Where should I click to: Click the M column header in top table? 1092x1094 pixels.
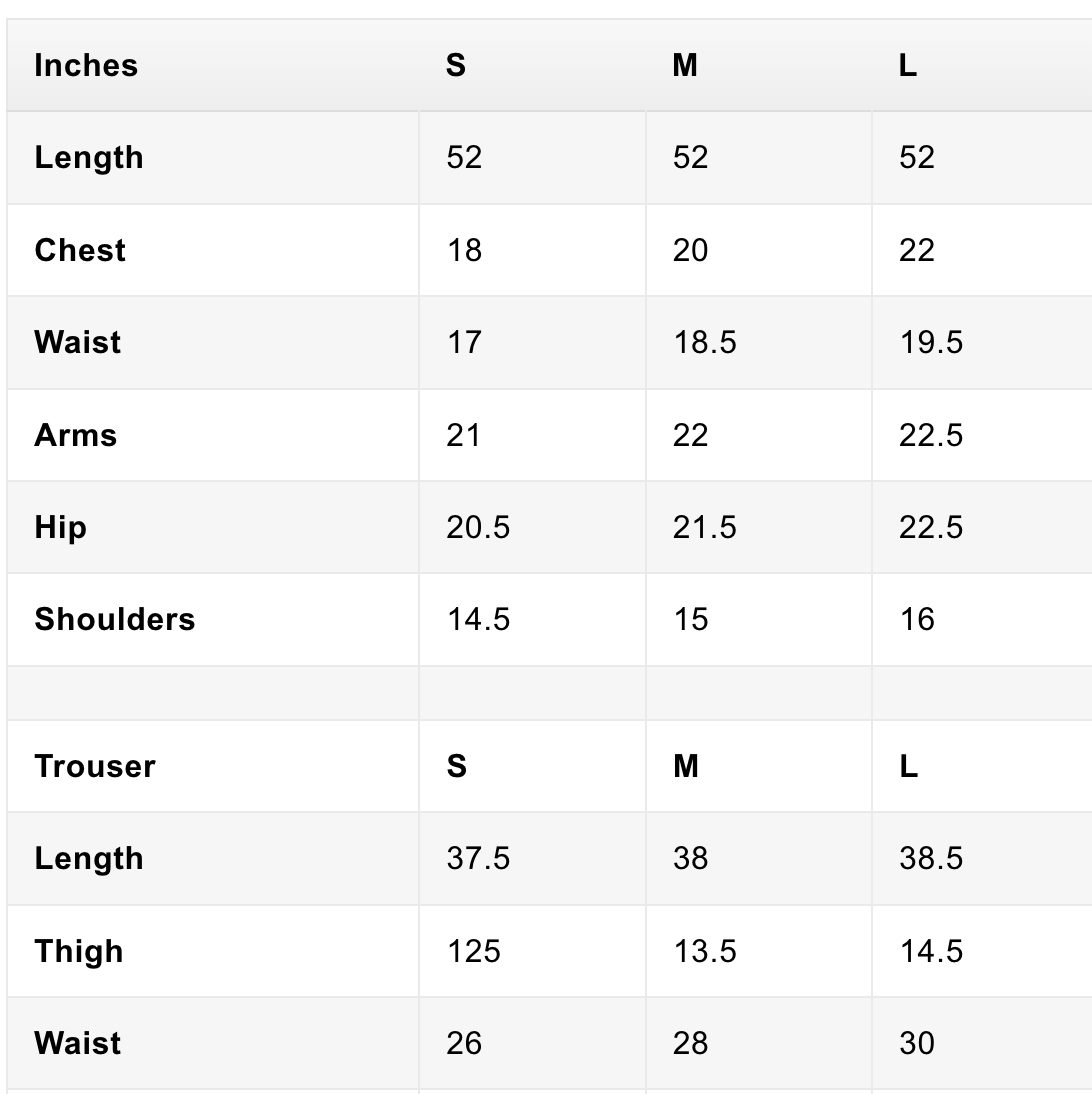tap(685, 66)
